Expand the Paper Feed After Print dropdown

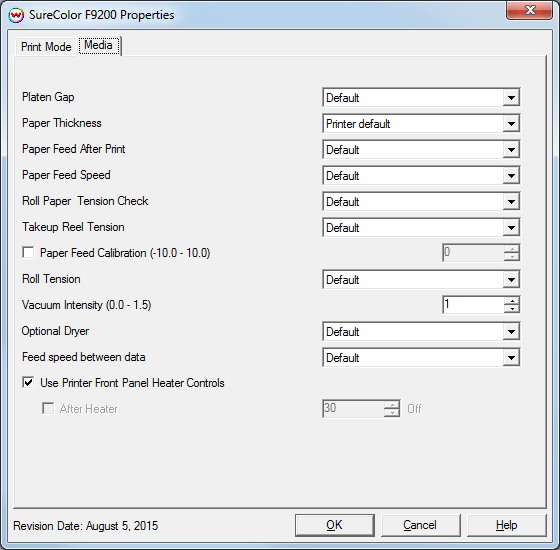pos(421,150)
